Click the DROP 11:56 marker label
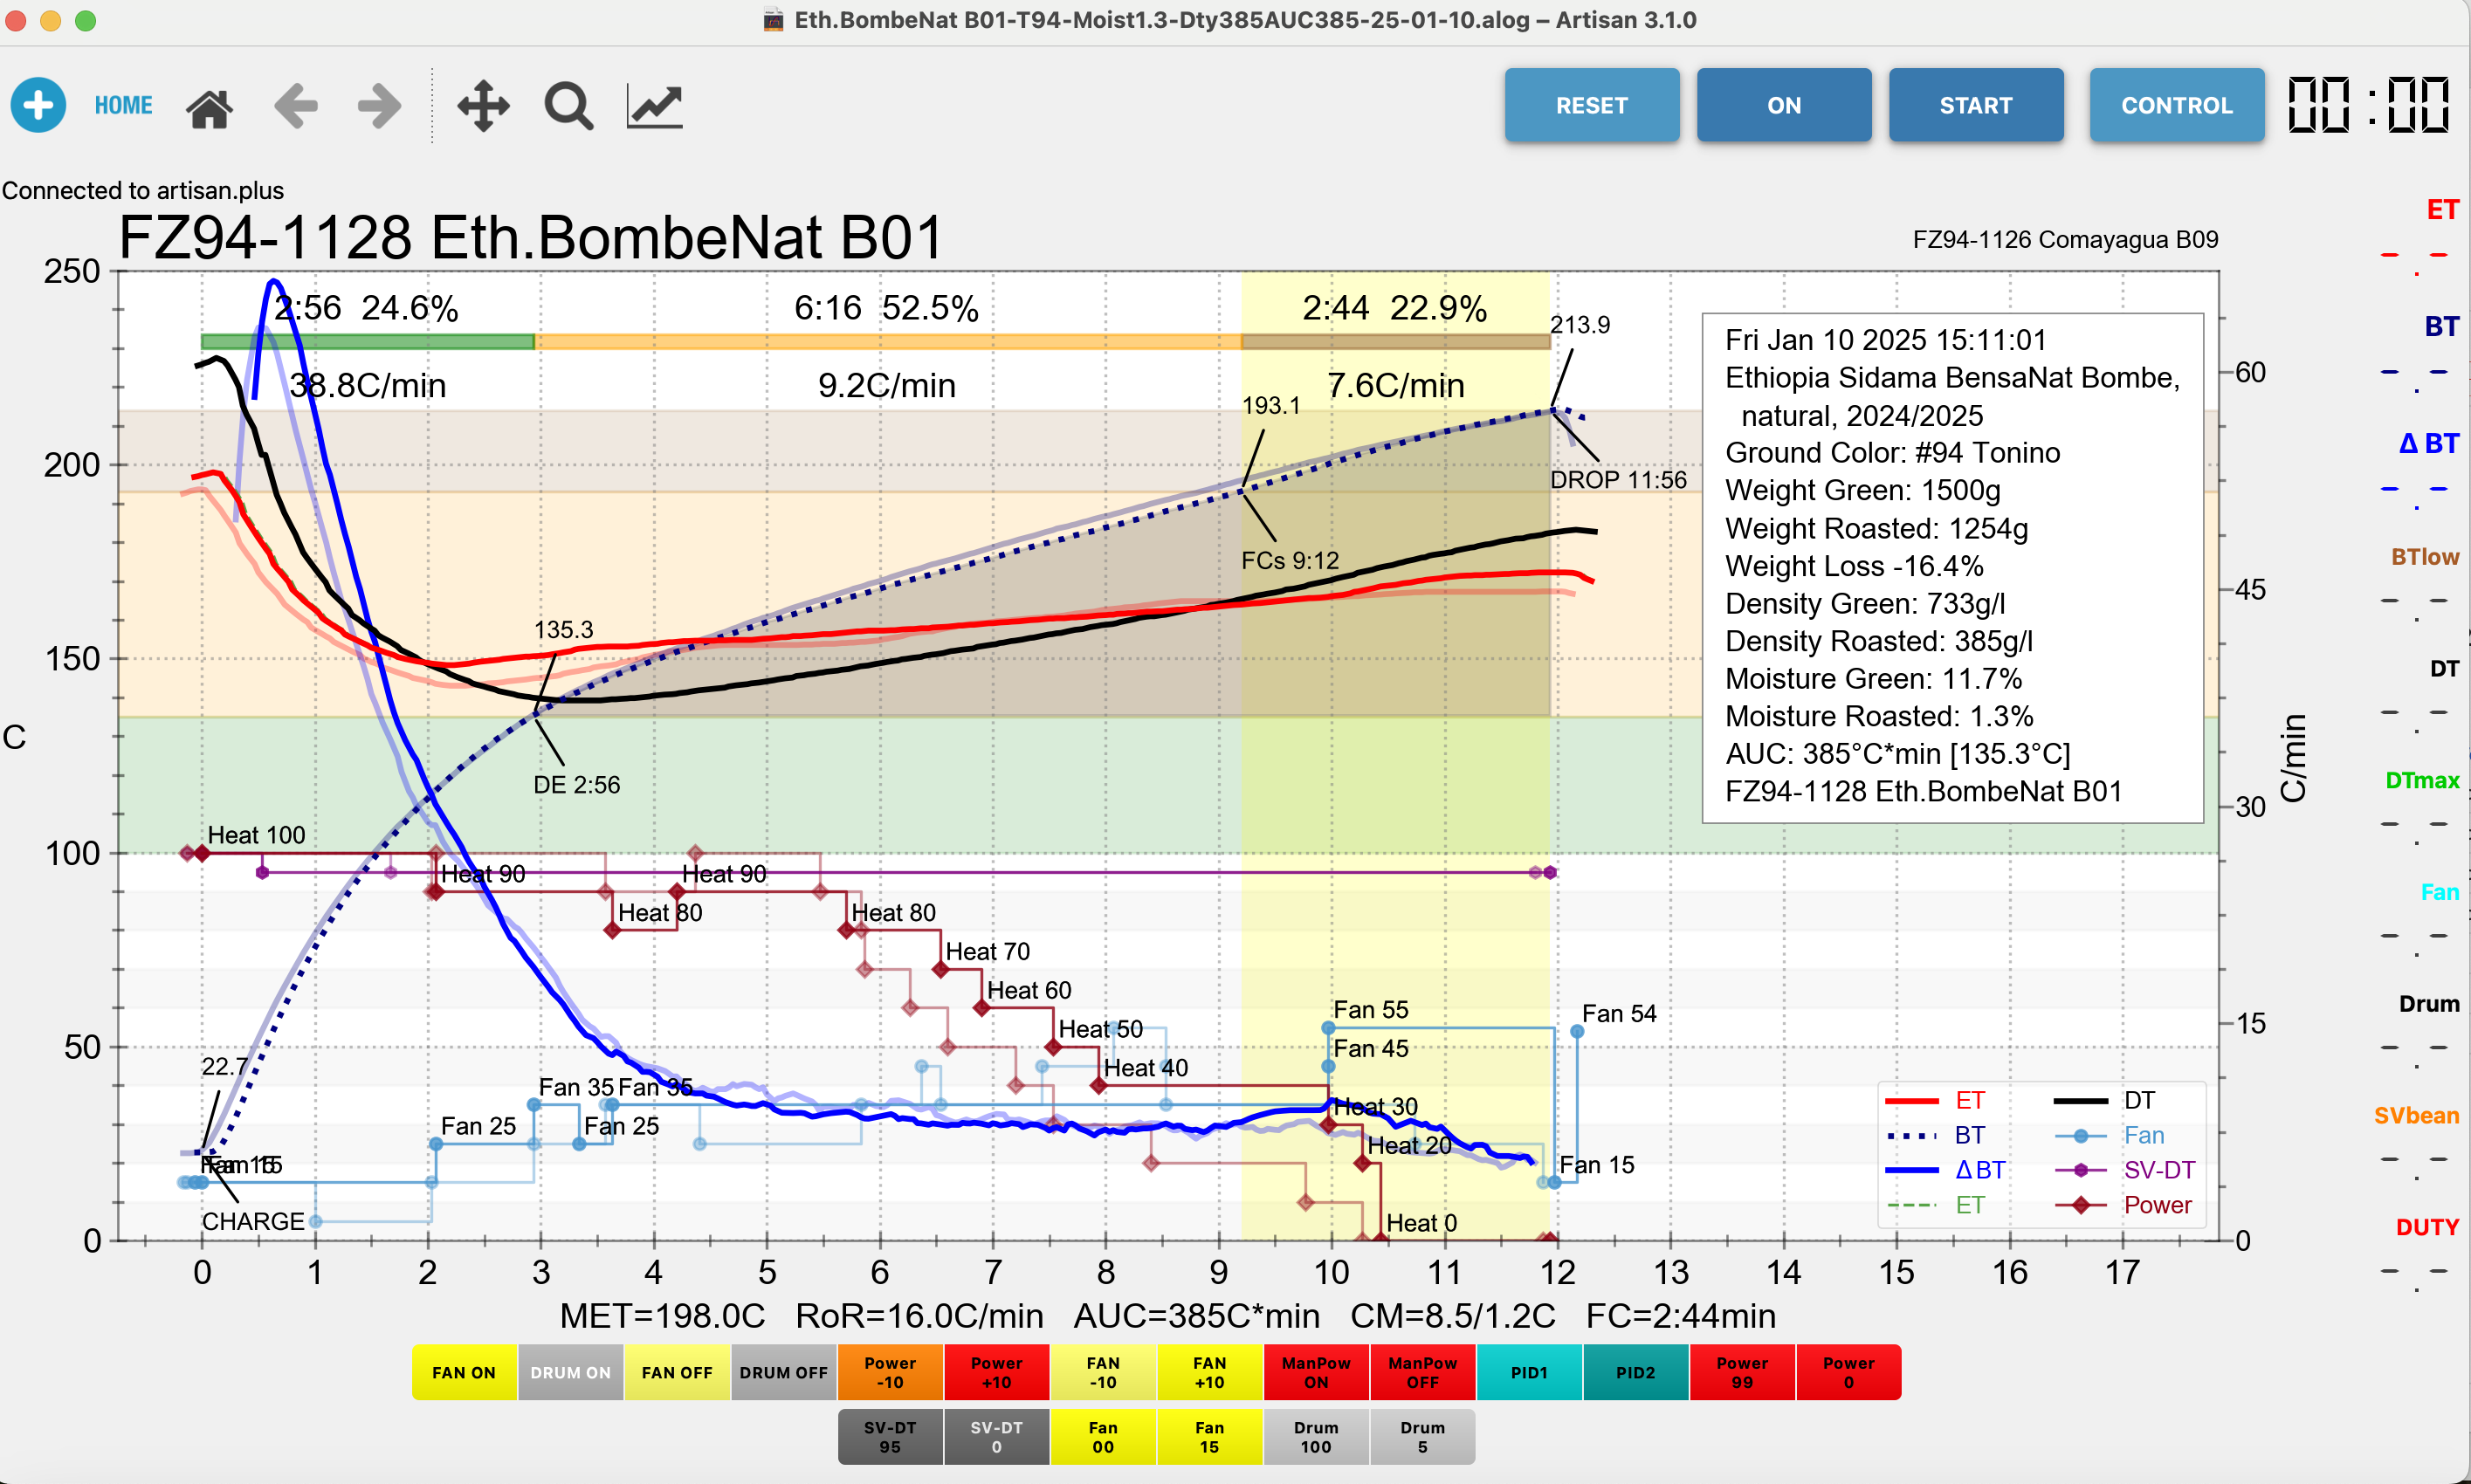This screenshot has width=2471, height=1484. point(1617,480)
